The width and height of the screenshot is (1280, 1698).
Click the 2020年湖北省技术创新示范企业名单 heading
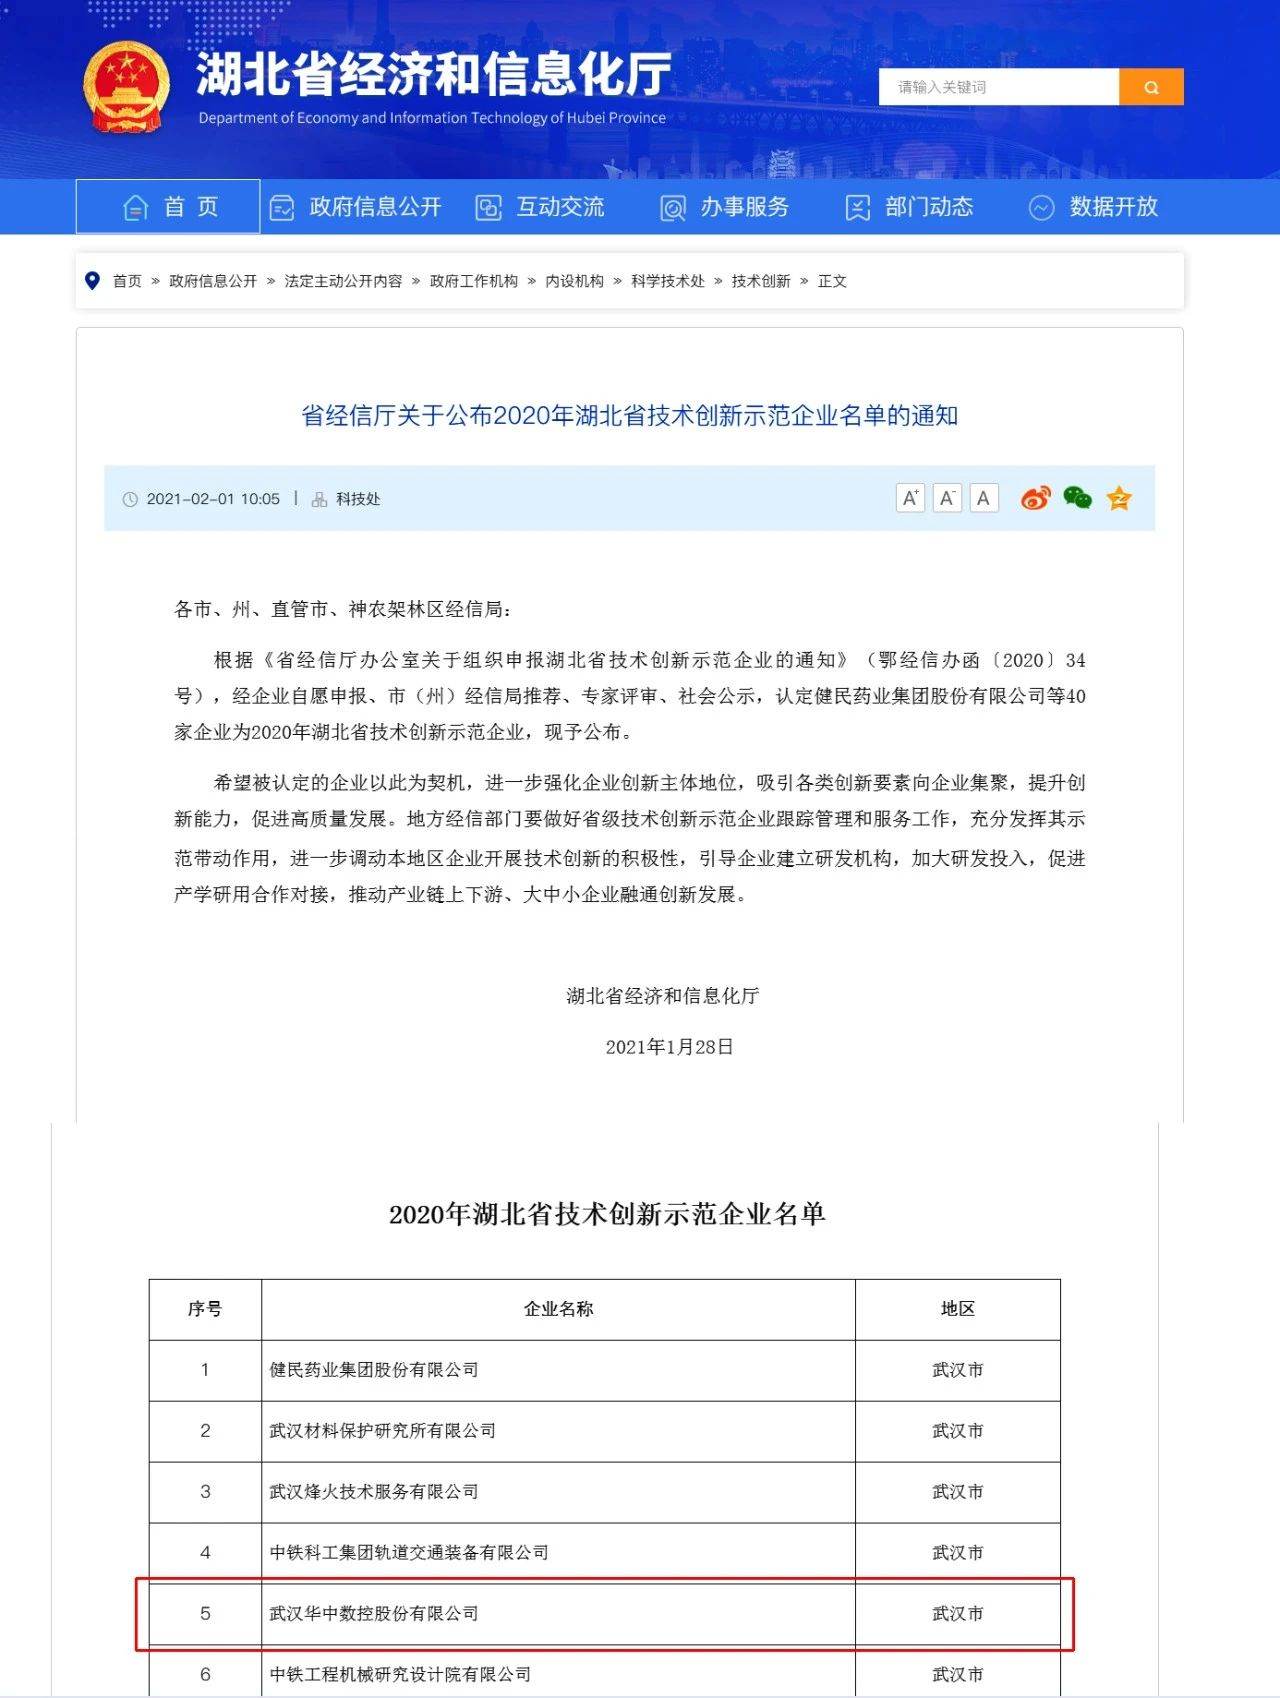pyautogui.click(x=607, y=1214)
